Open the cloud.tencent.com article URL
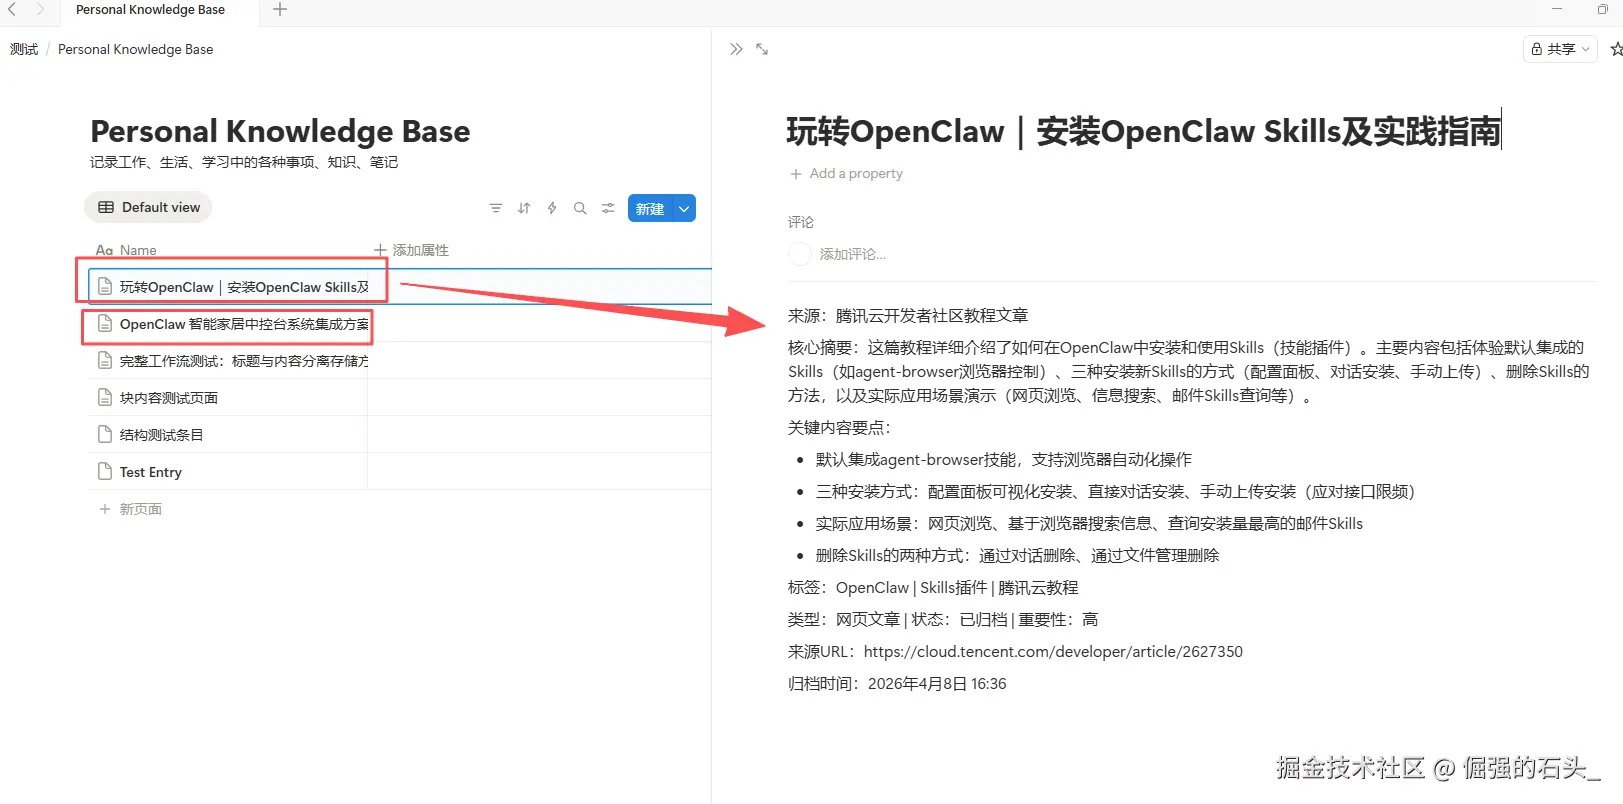The image size is (1623, 804). pos(1053,652)
